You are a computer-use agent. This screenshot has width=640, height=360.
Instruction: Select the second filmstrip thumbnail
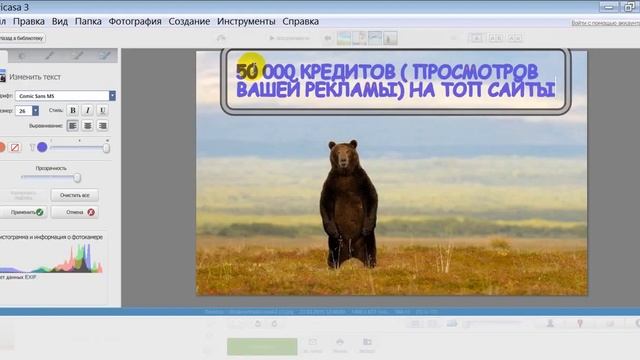coord(359,38)
